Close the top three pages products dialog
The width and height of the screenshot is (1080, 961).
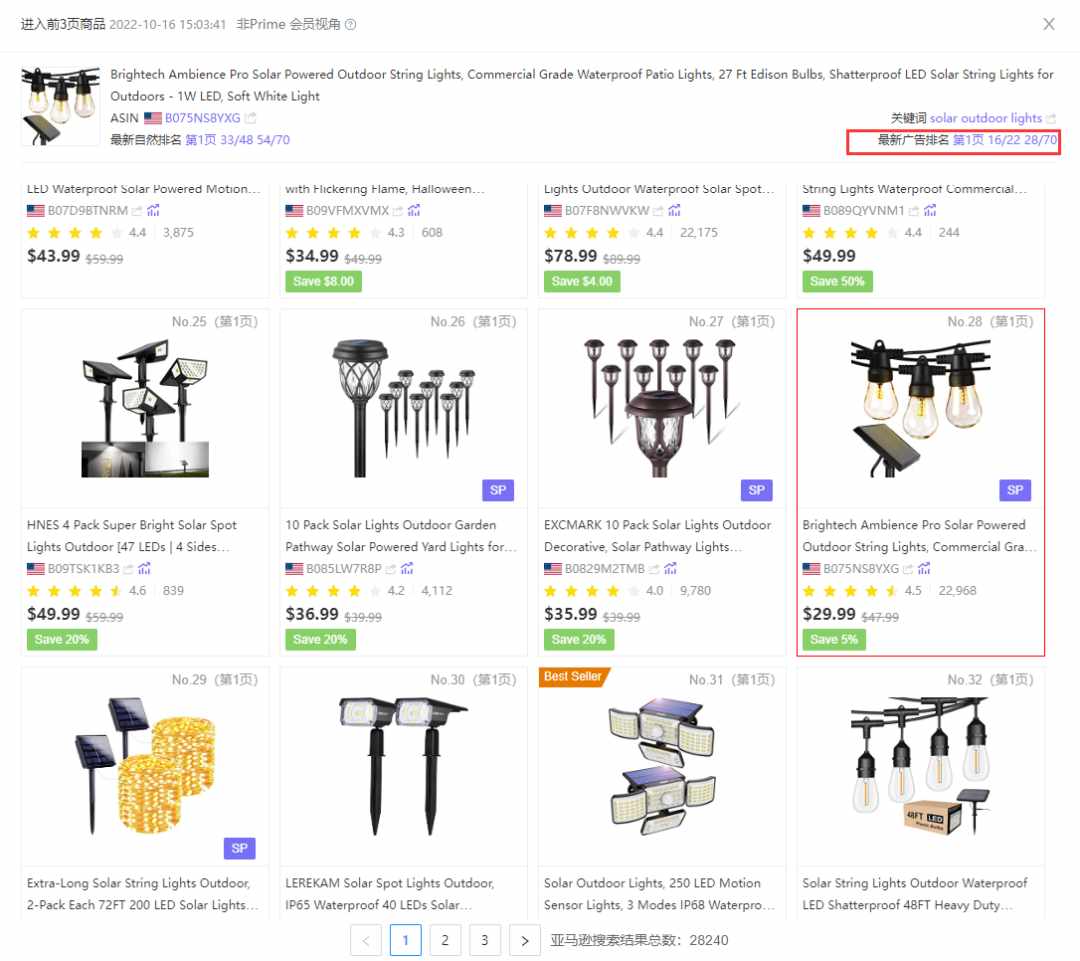click(1048, 24)
